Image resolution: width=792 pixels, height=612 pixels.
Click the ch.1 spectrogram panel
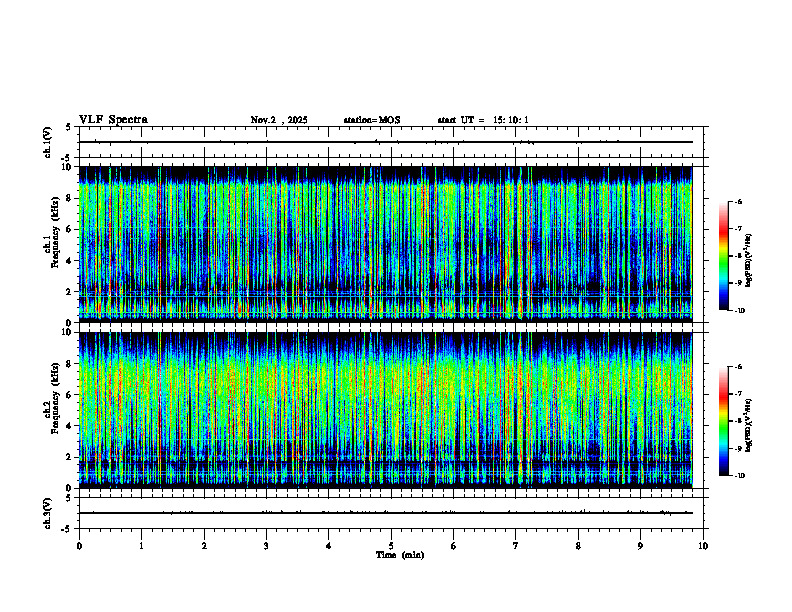click(385, 244)
